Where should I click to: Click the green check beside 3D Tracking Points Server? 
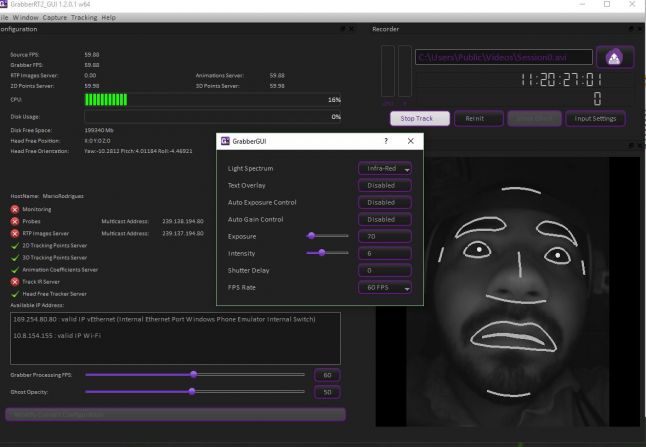click(15, 258)
